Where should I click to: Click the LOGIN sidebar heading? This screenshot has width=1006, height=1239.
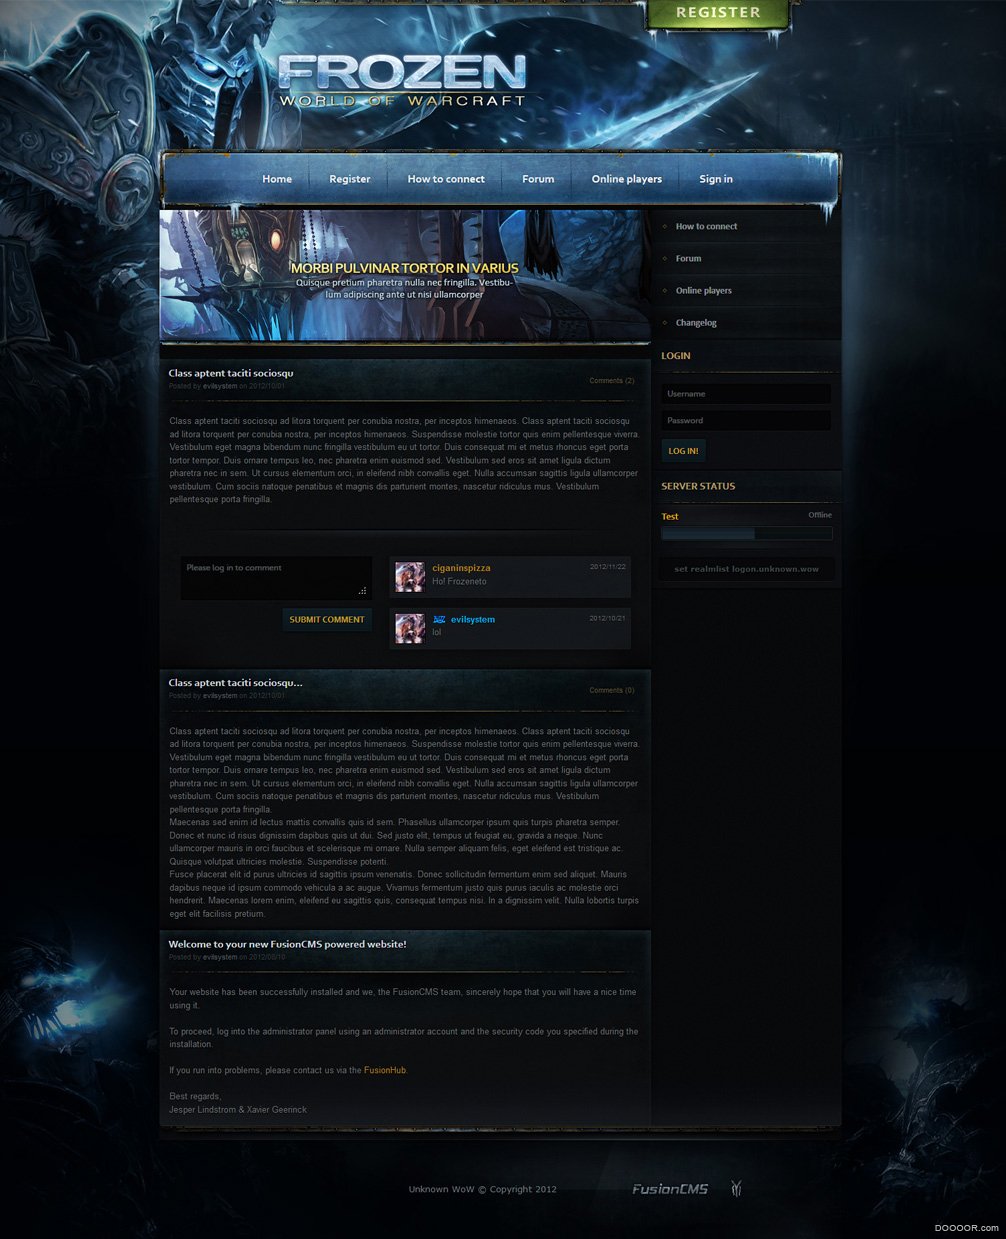tap(676, 356)
